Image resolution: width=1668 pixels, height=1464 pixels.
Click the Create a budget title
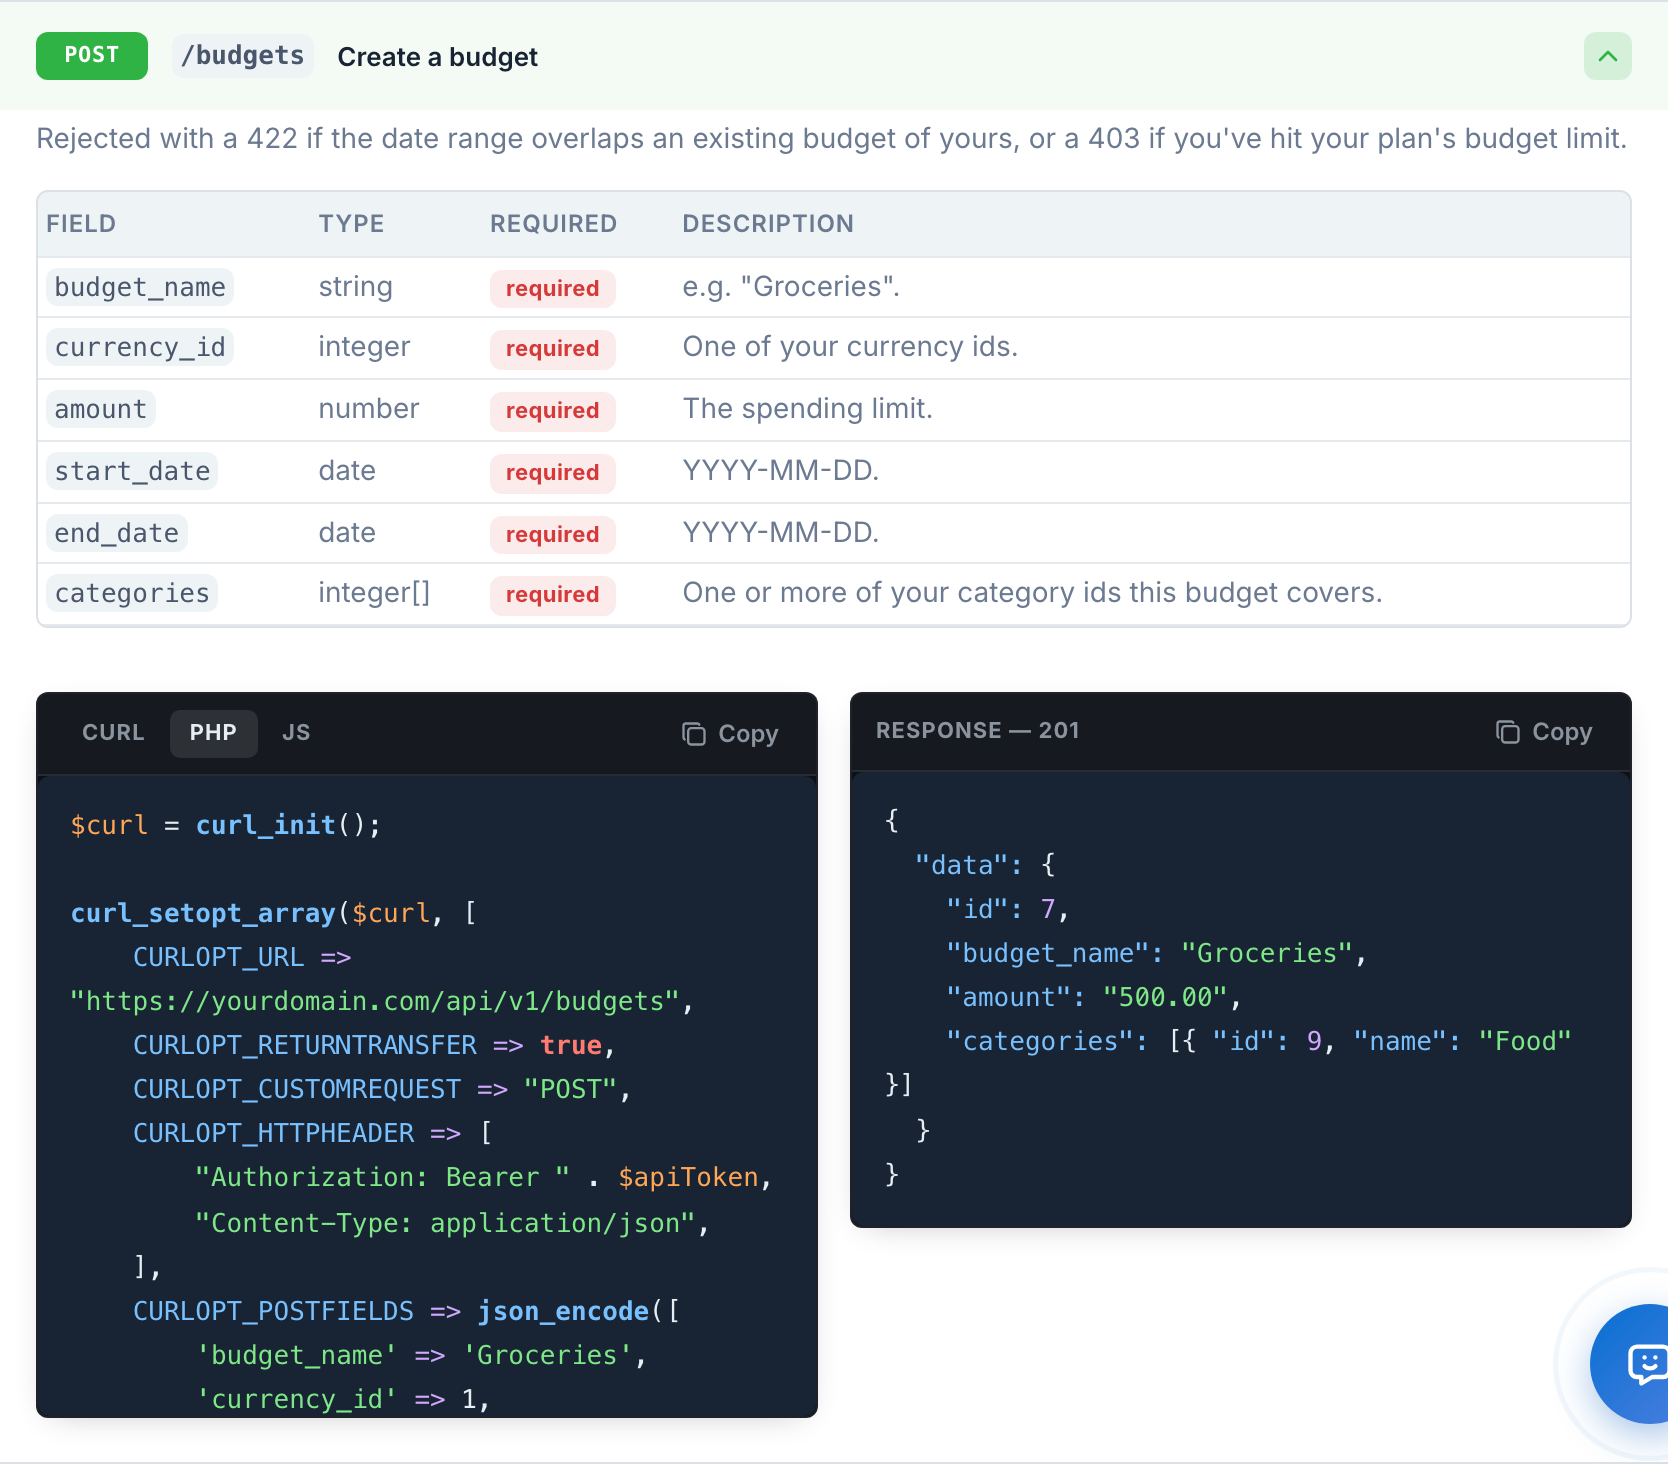coord(437,57)
